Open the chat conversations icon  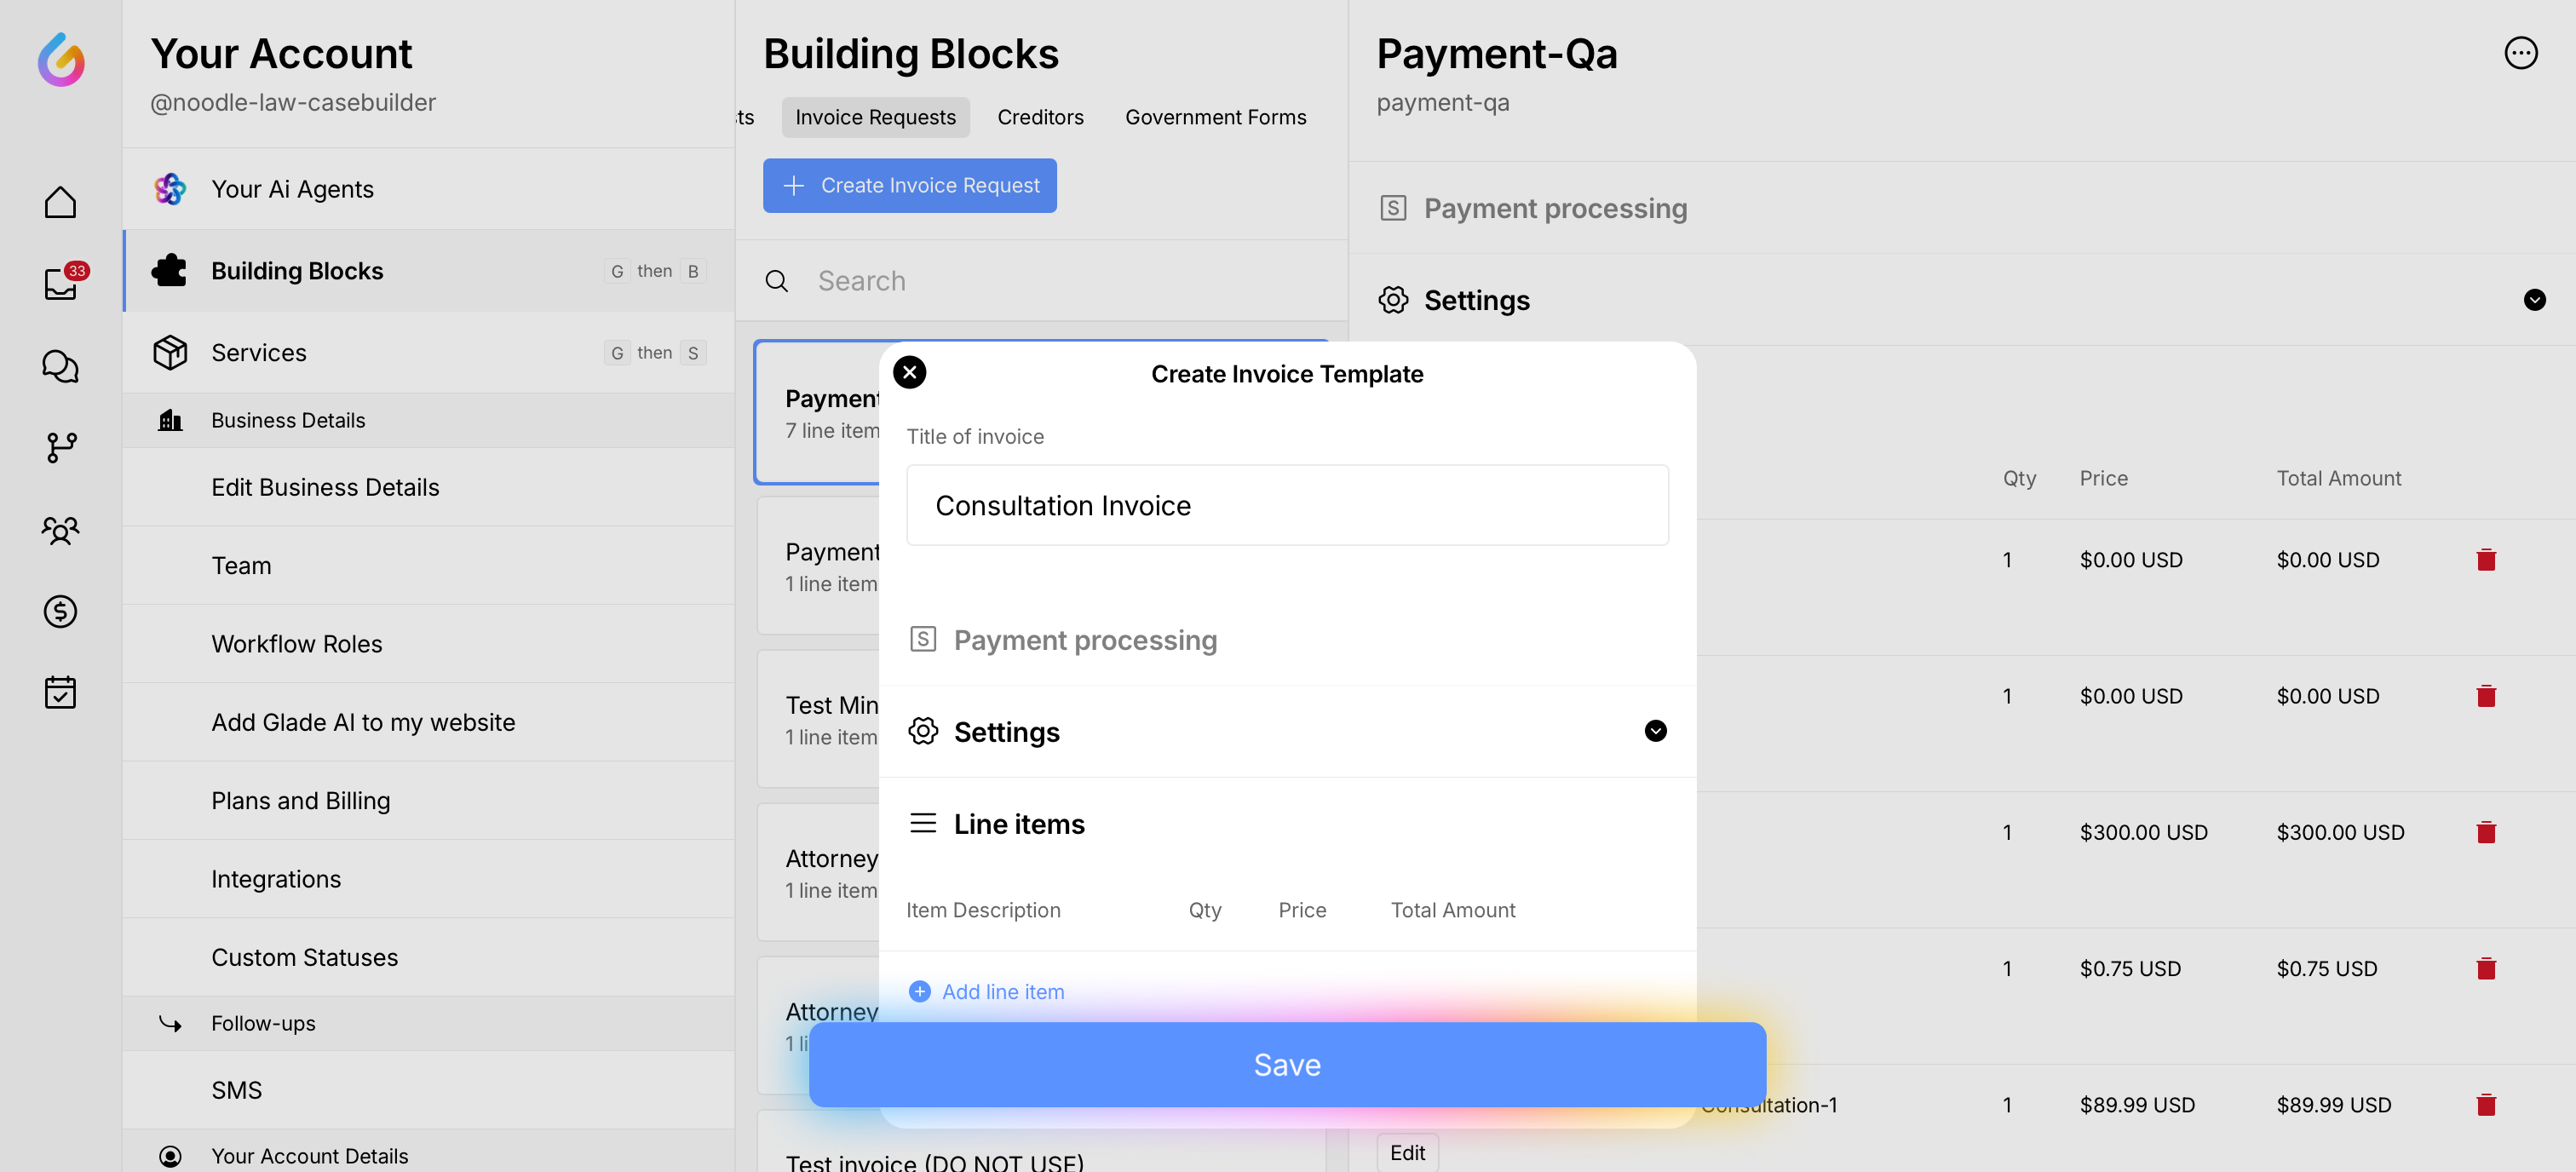[61, 366]
